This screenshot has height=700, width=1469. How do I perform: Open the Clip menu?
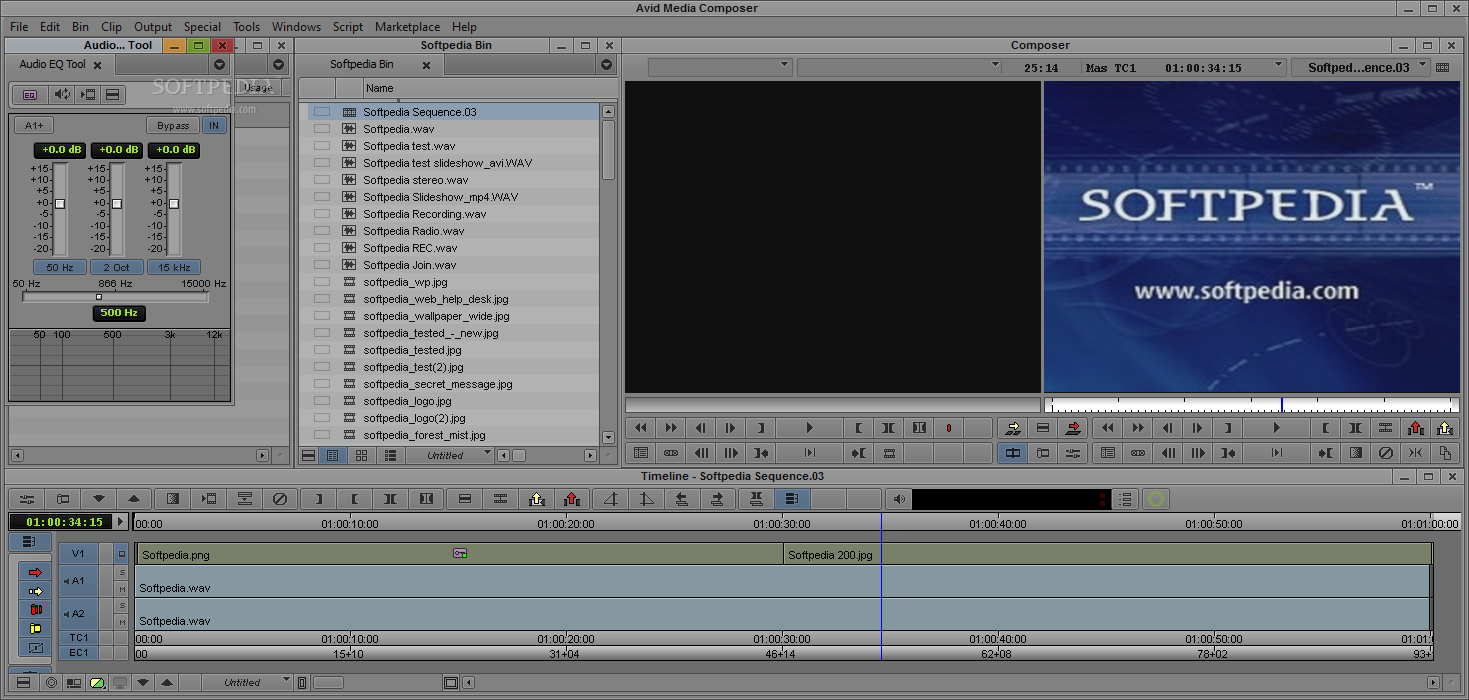(x=112, y=27)
